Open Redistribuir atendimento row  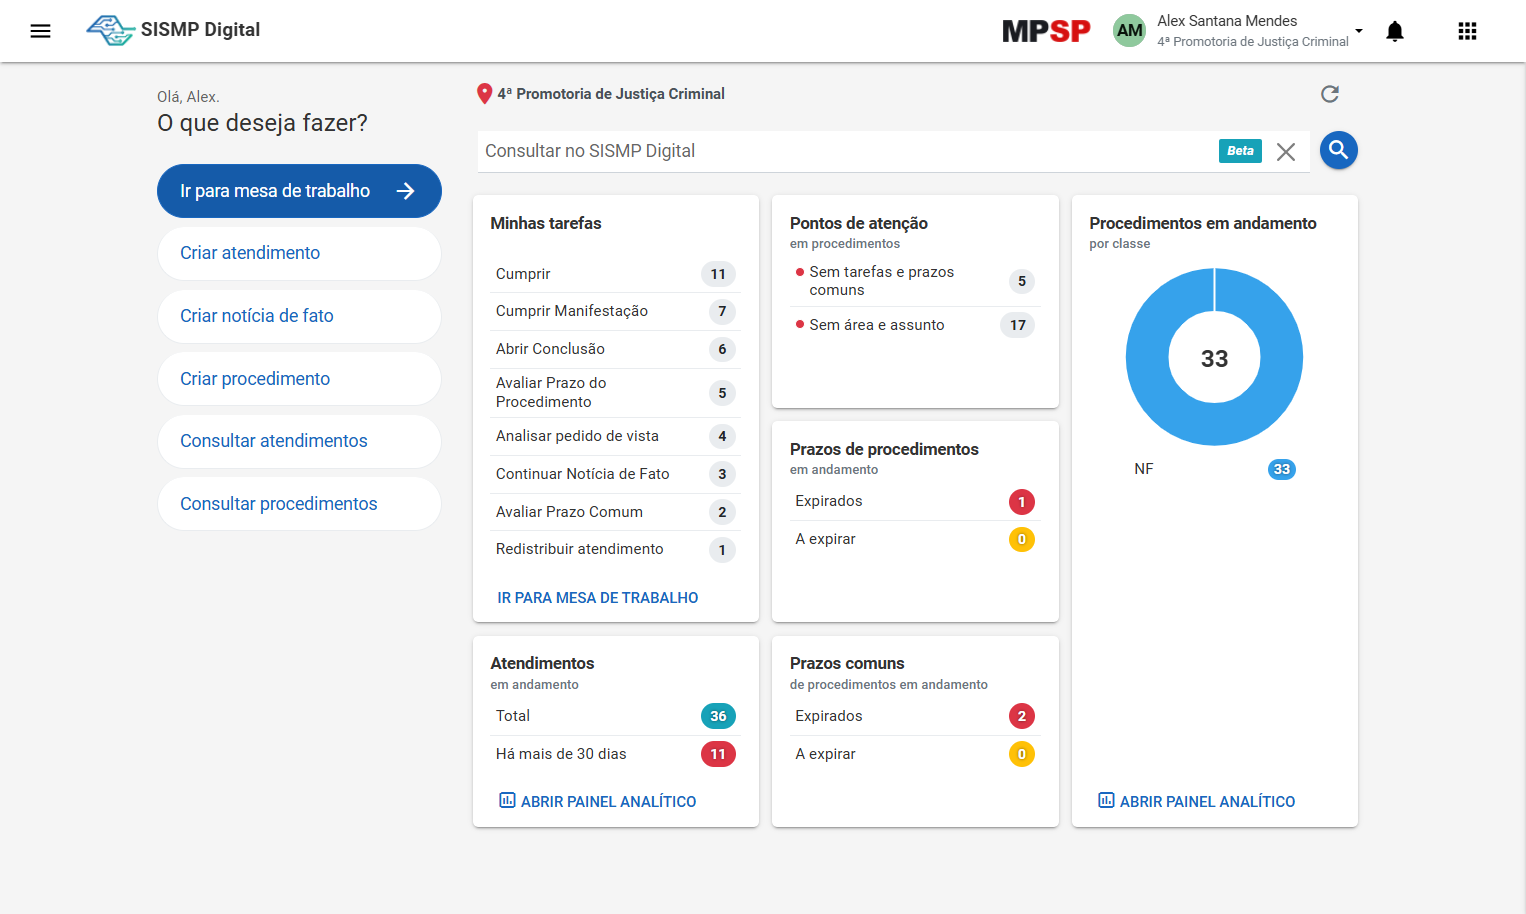[615, 549]
